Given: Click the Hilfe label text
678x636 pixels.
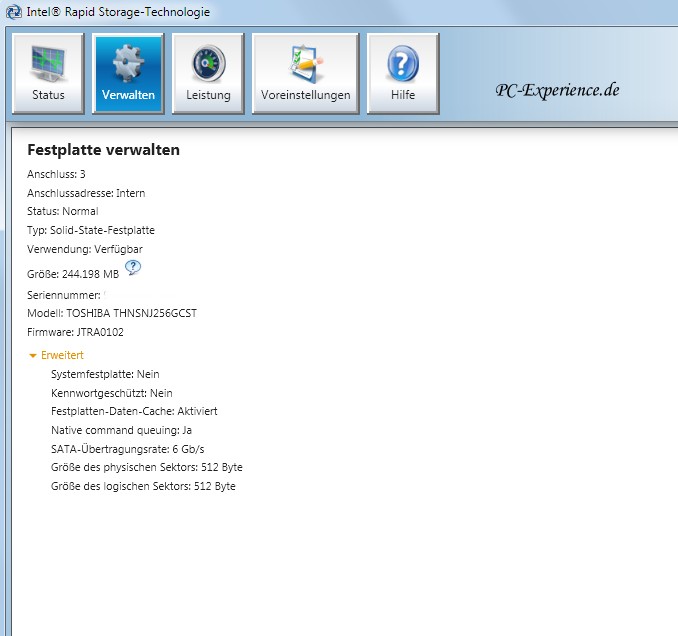Looking at the screenshot, I should pos(402,96).
